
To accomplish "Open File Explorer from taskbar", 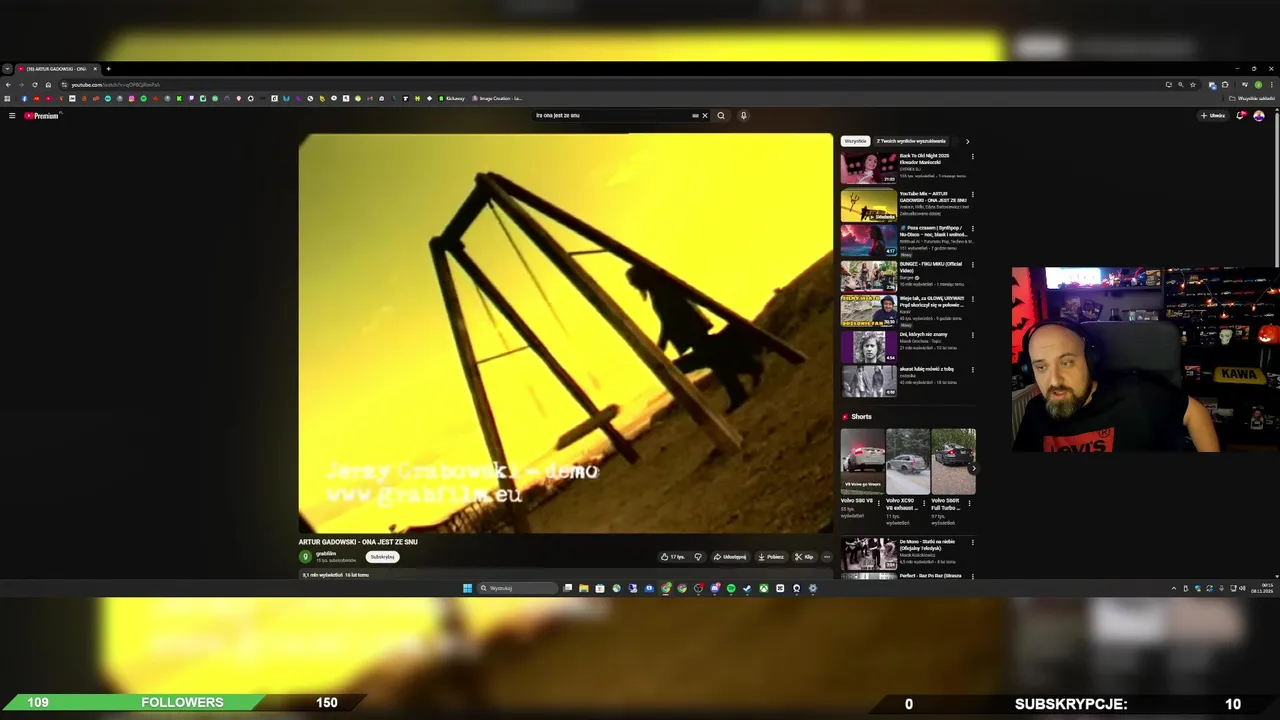I will tap(583, 588).
